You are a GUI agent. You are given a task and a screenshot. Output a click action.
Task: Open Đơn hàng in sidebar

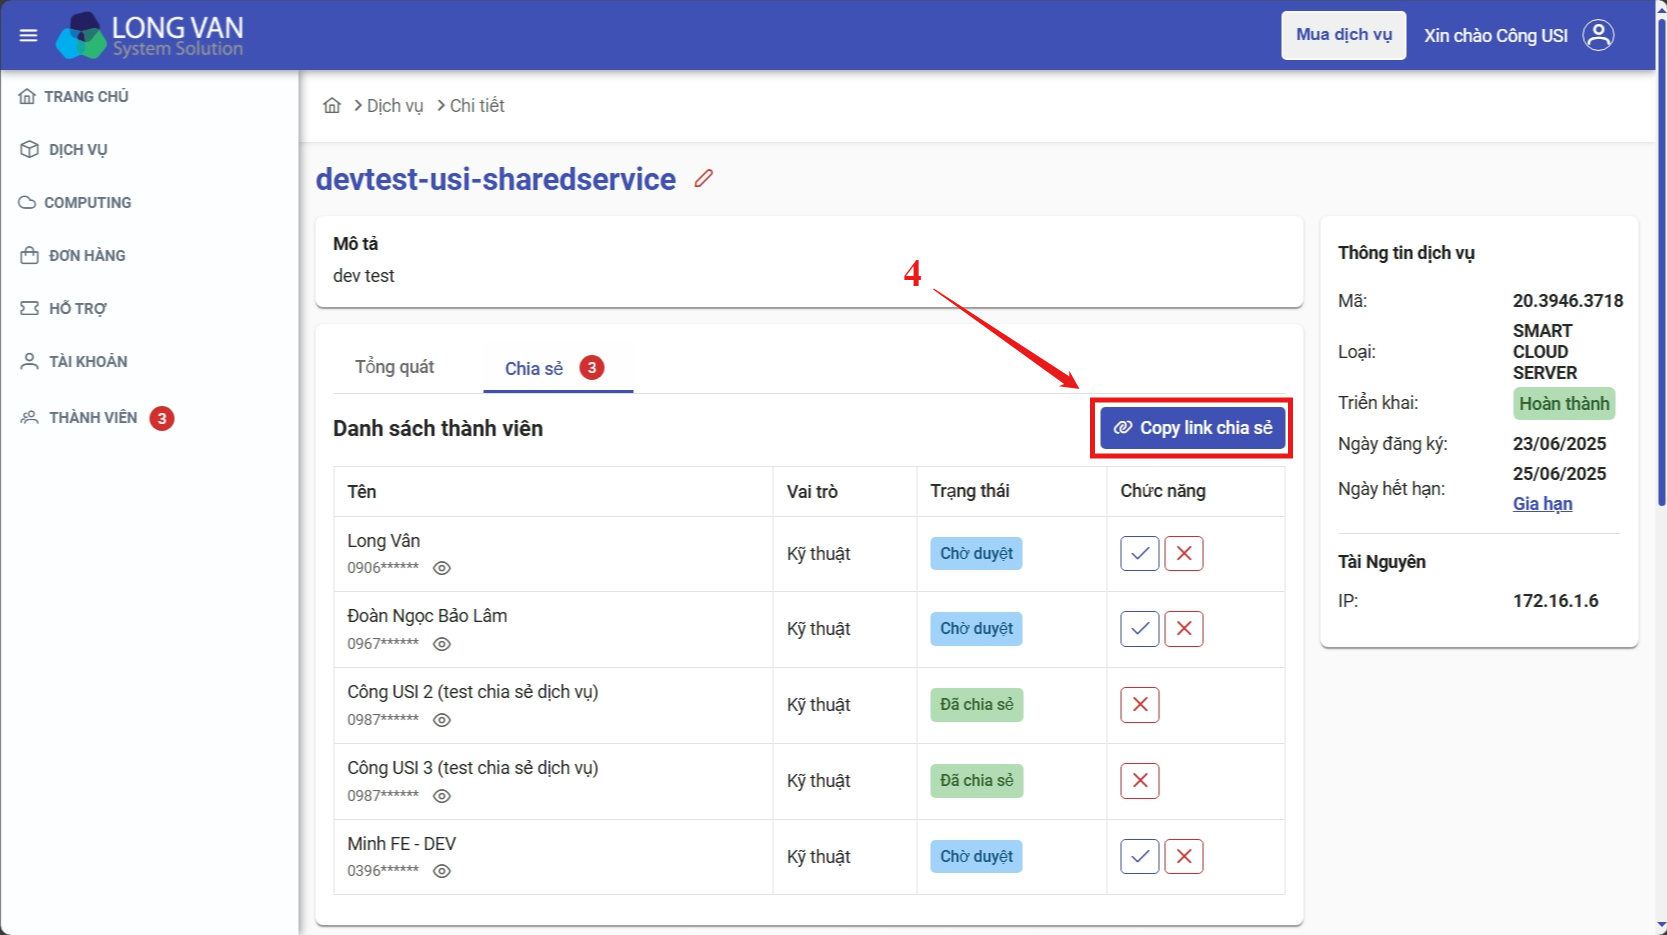tap(73, 256)
